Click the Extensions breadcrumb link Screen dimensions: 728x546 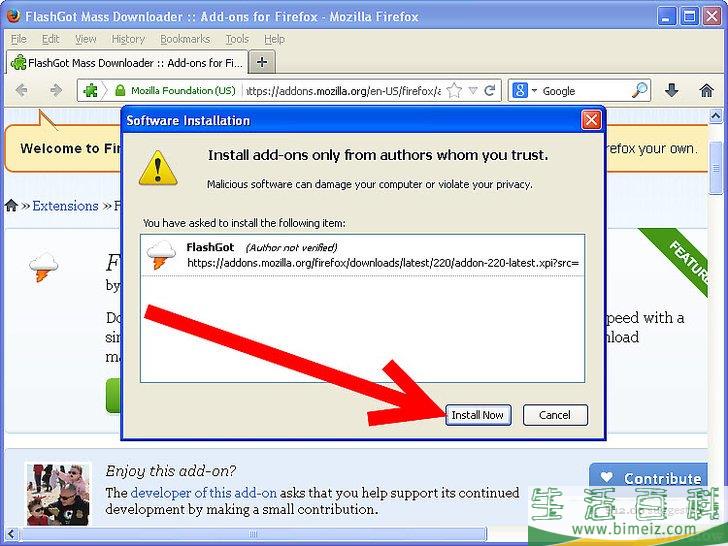click(65, 206)
